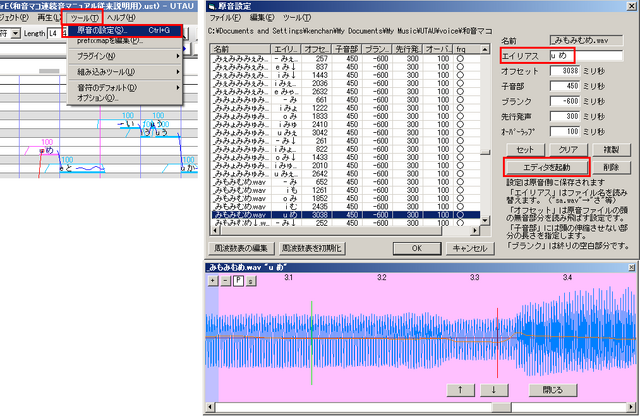Sort the list by the 子音部 column header
640x416 pixels.
(x=347, y=49)
